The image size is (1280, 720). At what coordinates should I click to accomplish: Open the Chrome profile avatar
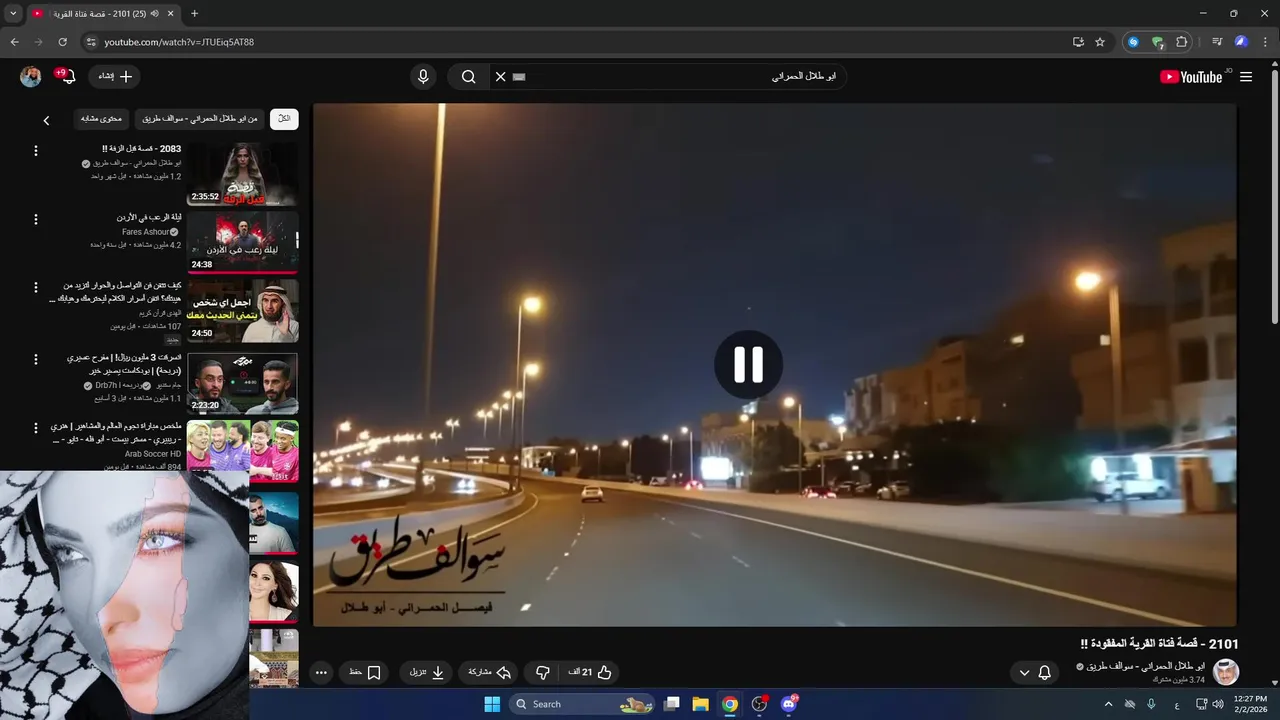pyautogui.click(x=1241, y=42)
